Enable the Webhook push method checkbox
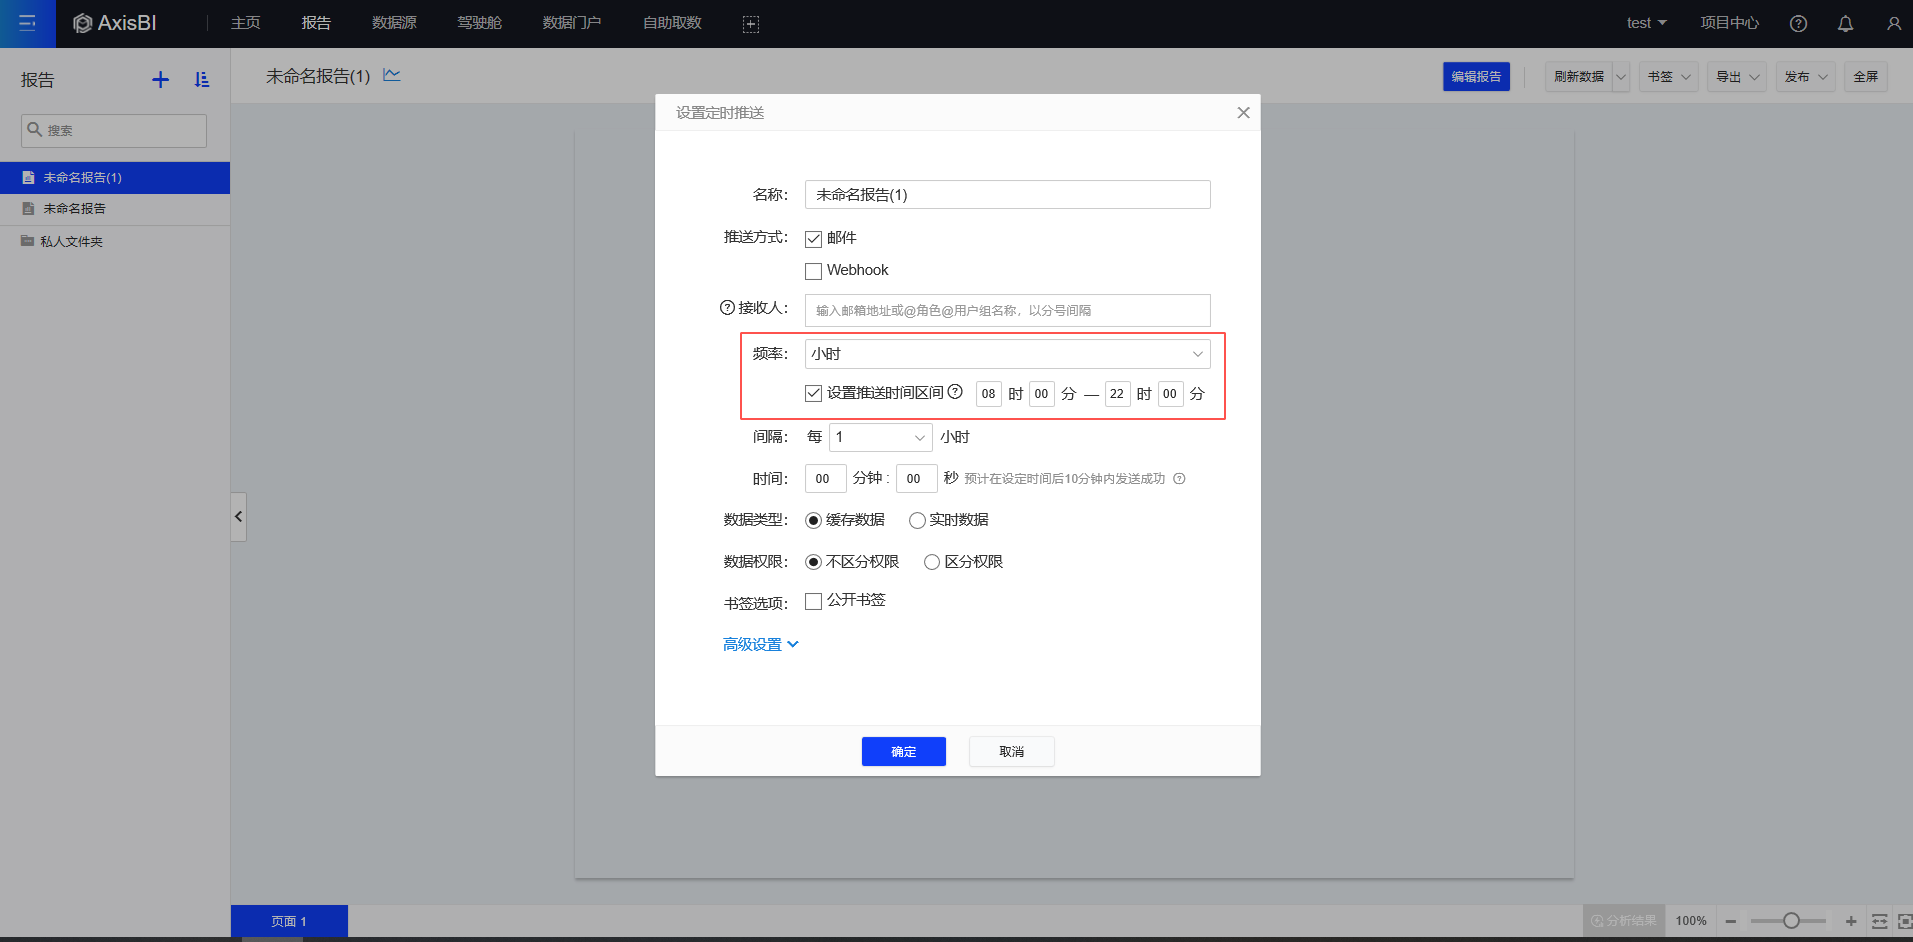Viewport: 1913px width, 942px height. [x=814, y=271]
